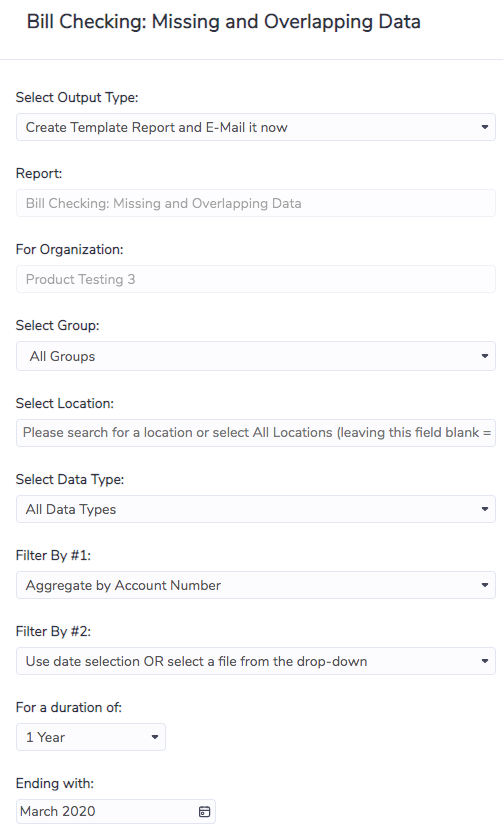Expand the Select Group combo box
The height and width of the screenshot is (830, 503).
(256, 356)
